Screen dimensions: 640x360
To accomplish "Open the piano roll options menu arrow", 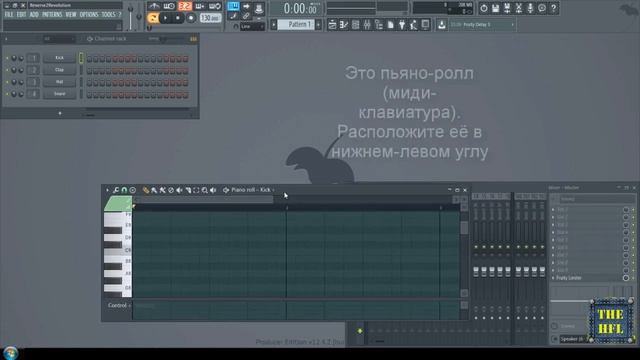I will pyautogui.click(x=107, y=190).
